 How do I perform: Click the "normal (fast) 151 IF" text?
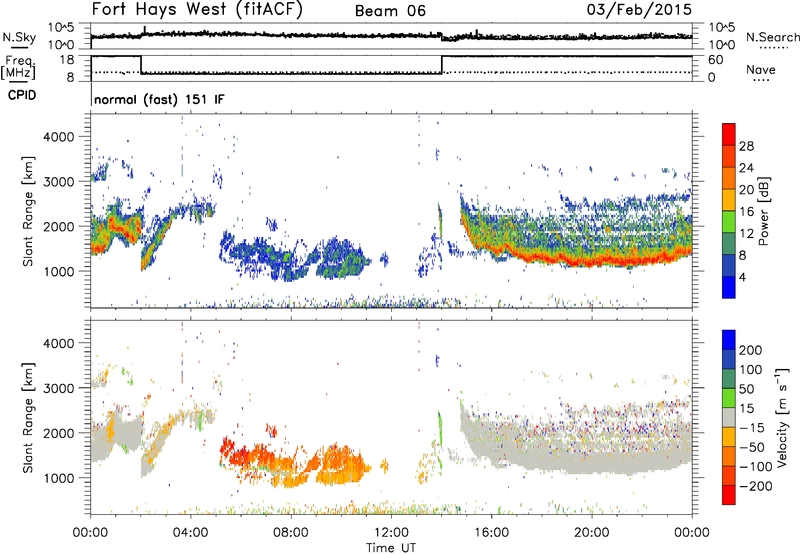click(x=159, y=99)
